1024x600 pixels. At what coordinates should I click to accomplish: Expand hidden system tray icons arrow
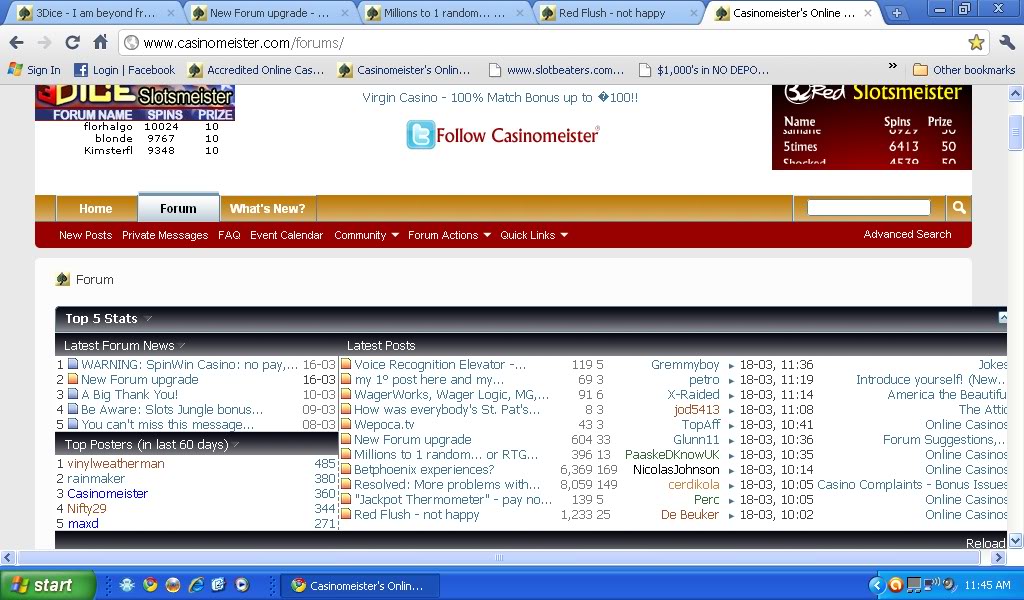point(877,585)
